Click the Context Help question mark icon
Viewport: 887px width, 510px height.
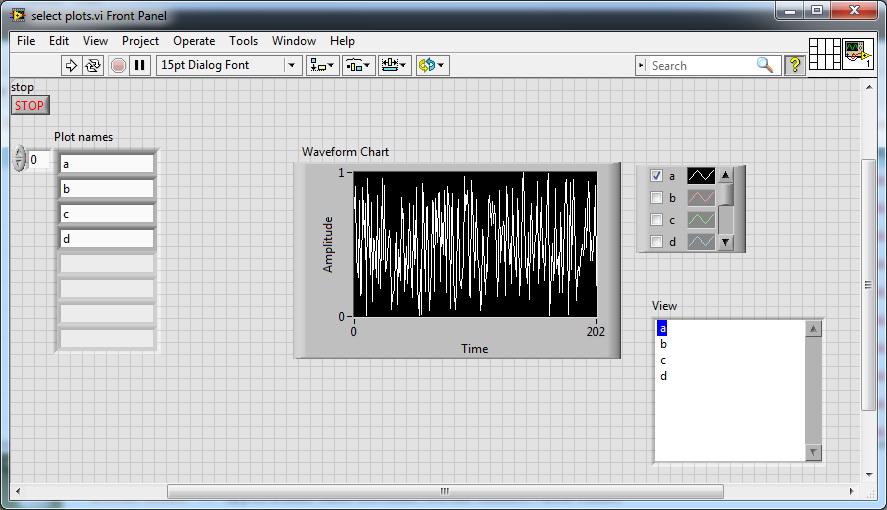pyautogui.click(x=795, y=65)
